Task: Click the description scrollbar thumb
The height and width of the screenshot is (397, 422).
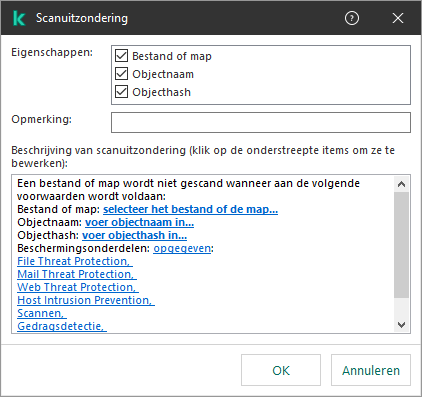Action: tap(402, 245)
